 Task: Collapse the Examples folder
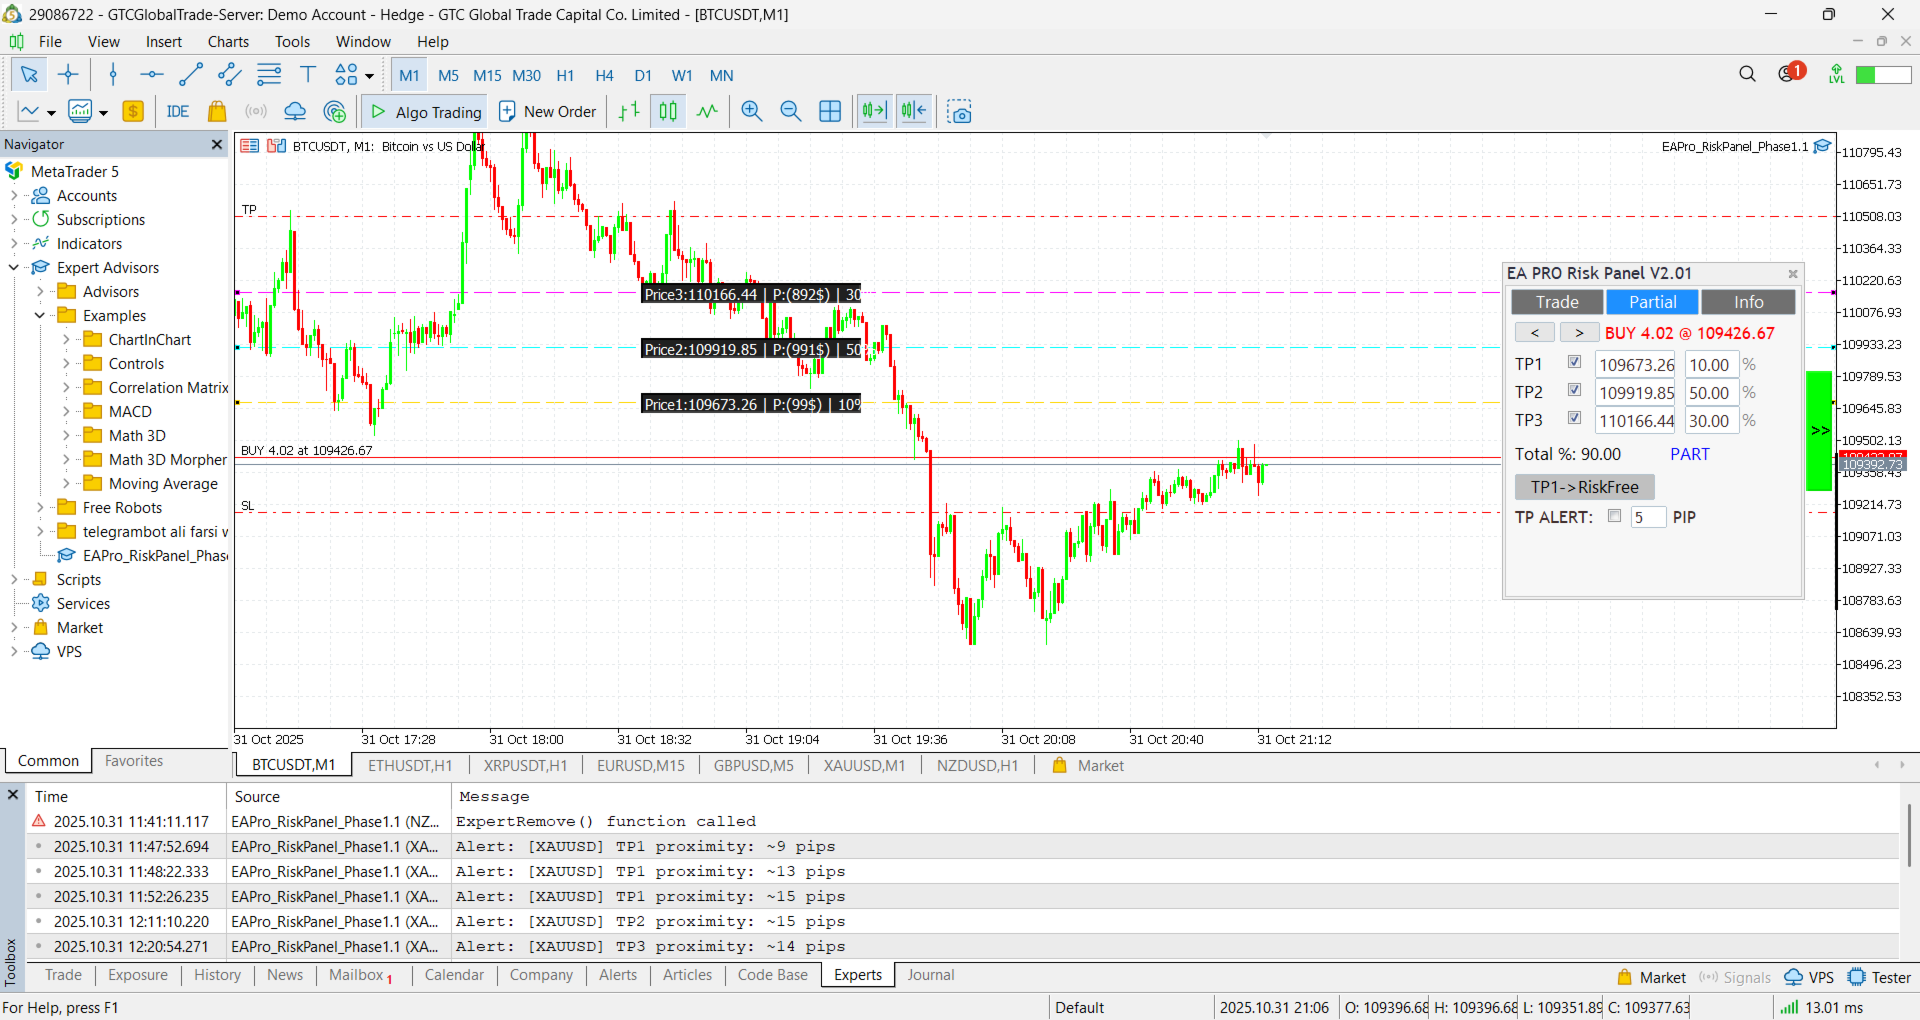(40, 316)
